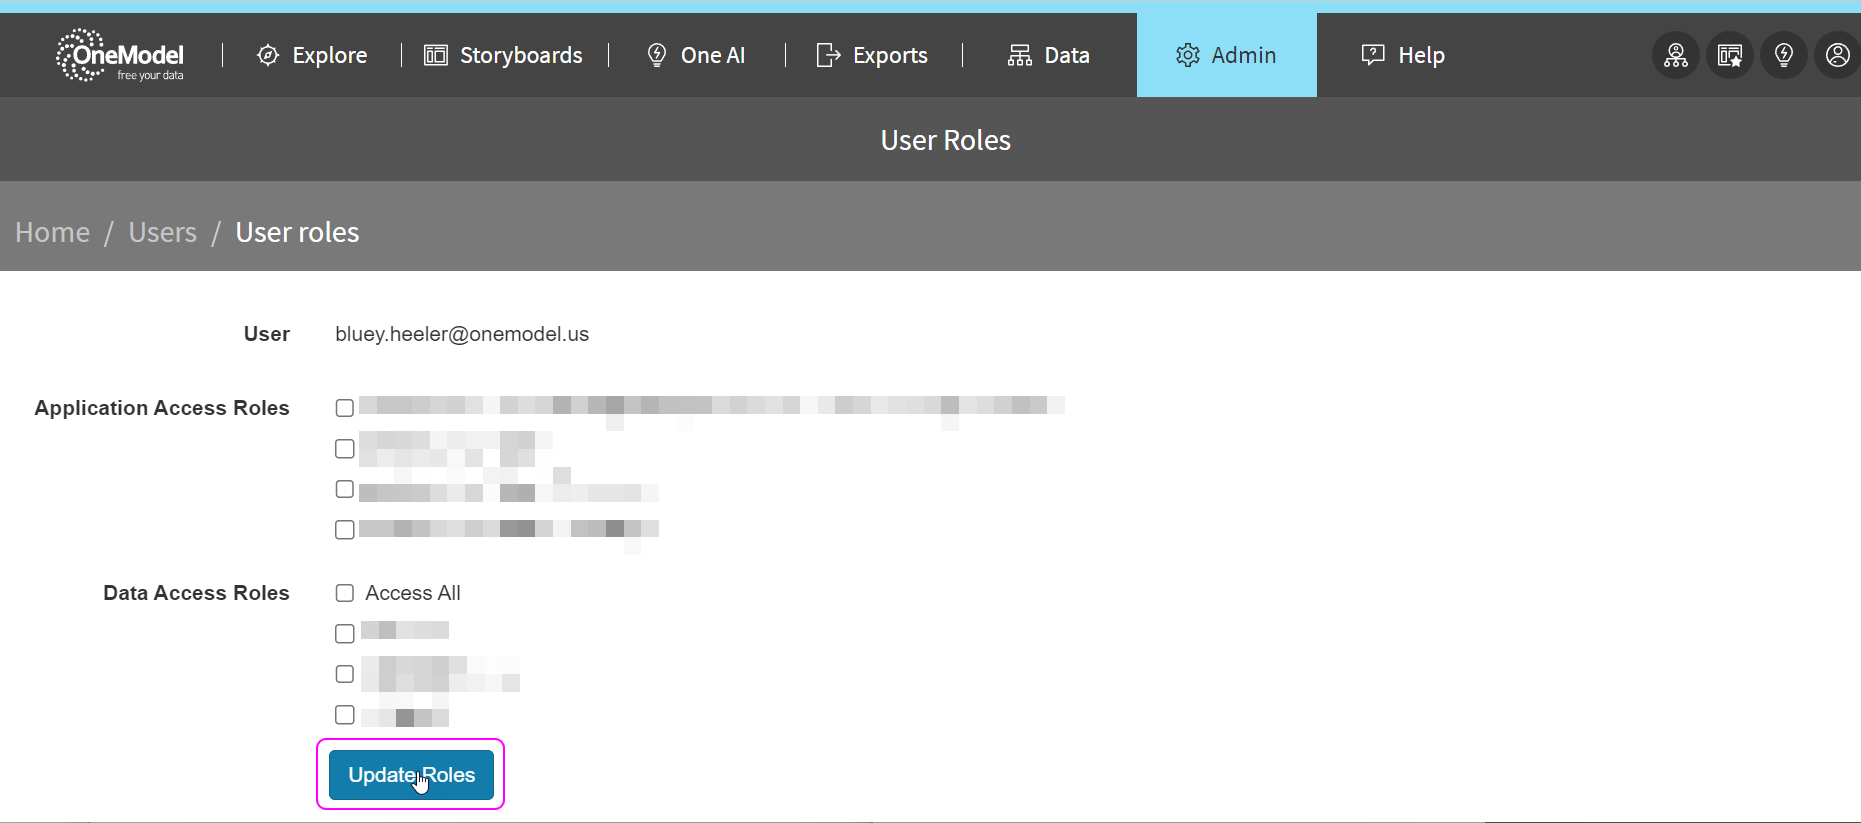Open the Exports menu item
The image size is (1861, 823).
(873, 55)
